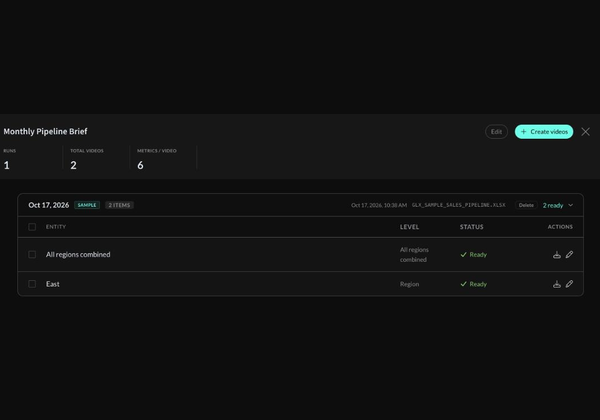Download the All regions combined video
The width and height of the screenshot is (600, 420).
pos(557,255)
